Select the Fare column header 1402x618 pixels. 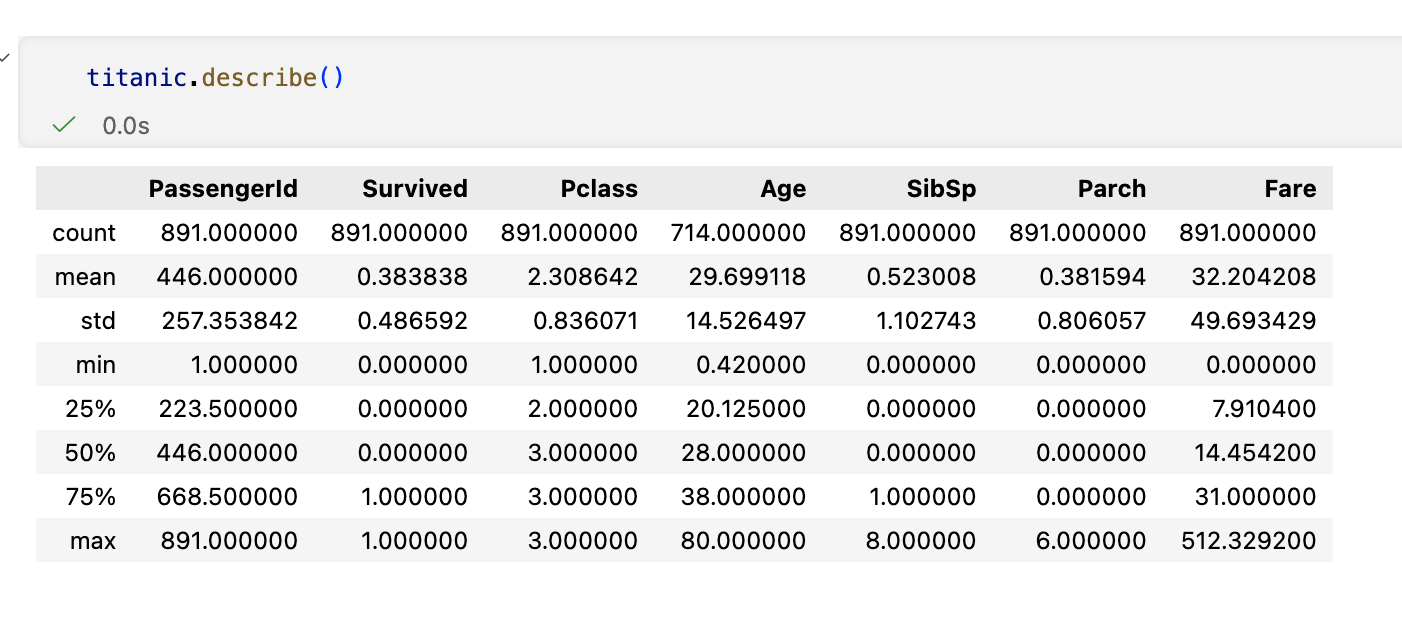click(1291, 189)
